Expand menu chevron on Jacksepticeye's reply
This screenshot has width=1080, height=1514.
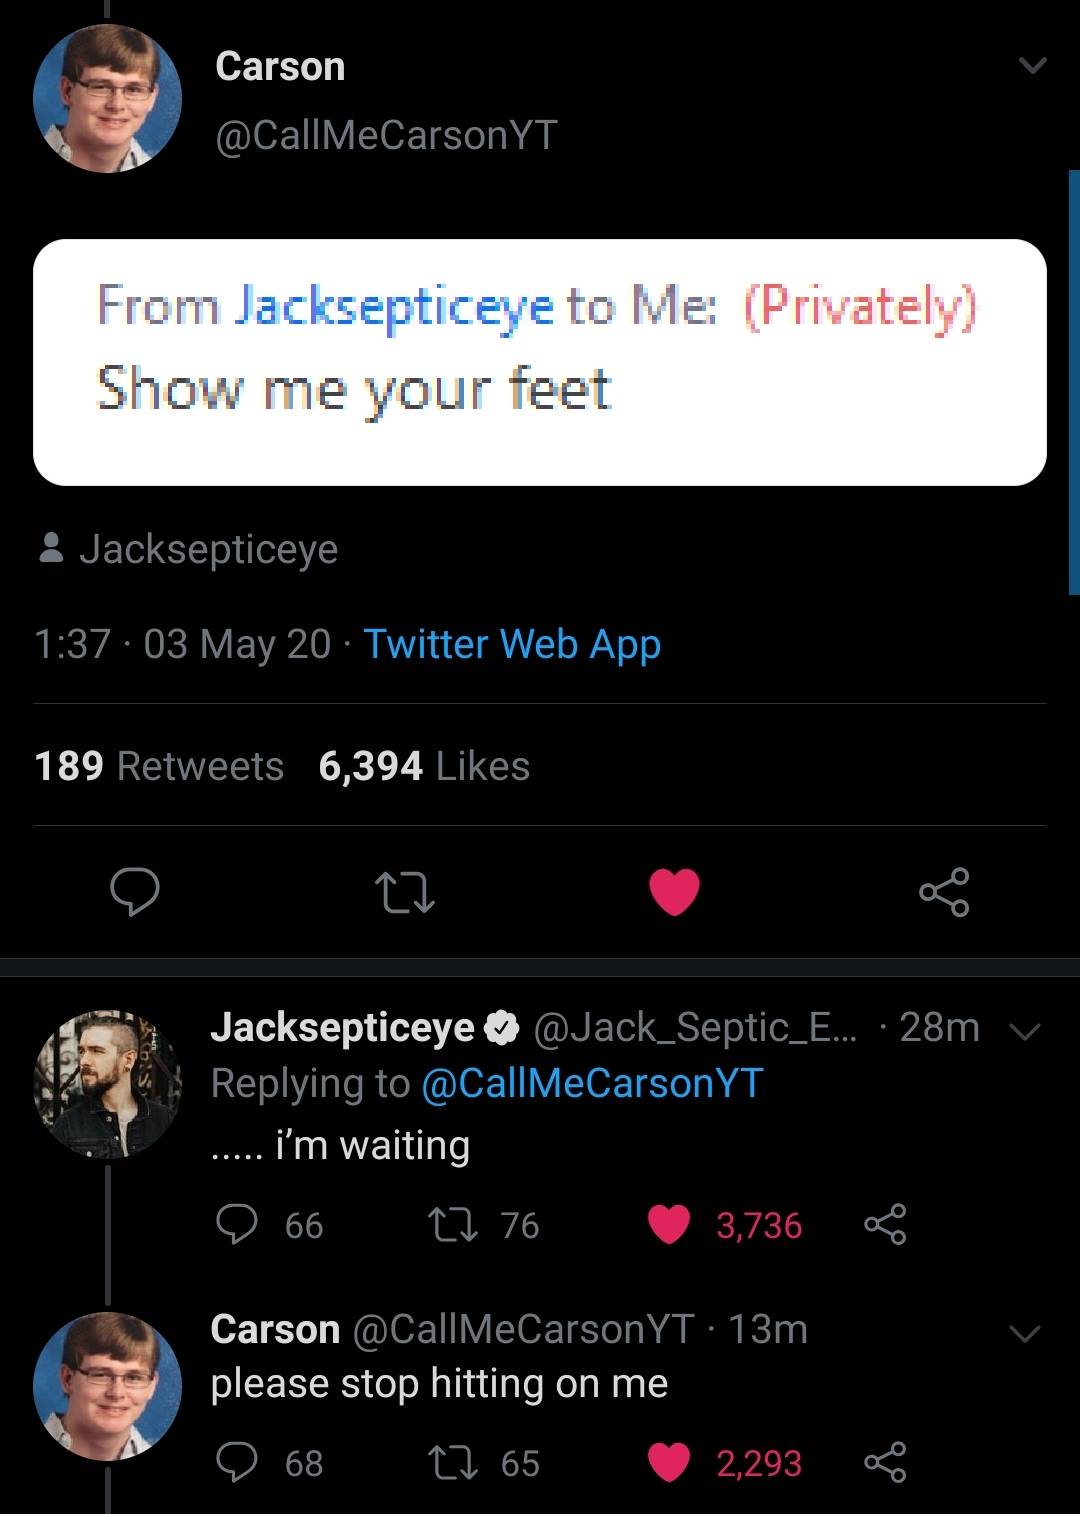(1025, 1030)
